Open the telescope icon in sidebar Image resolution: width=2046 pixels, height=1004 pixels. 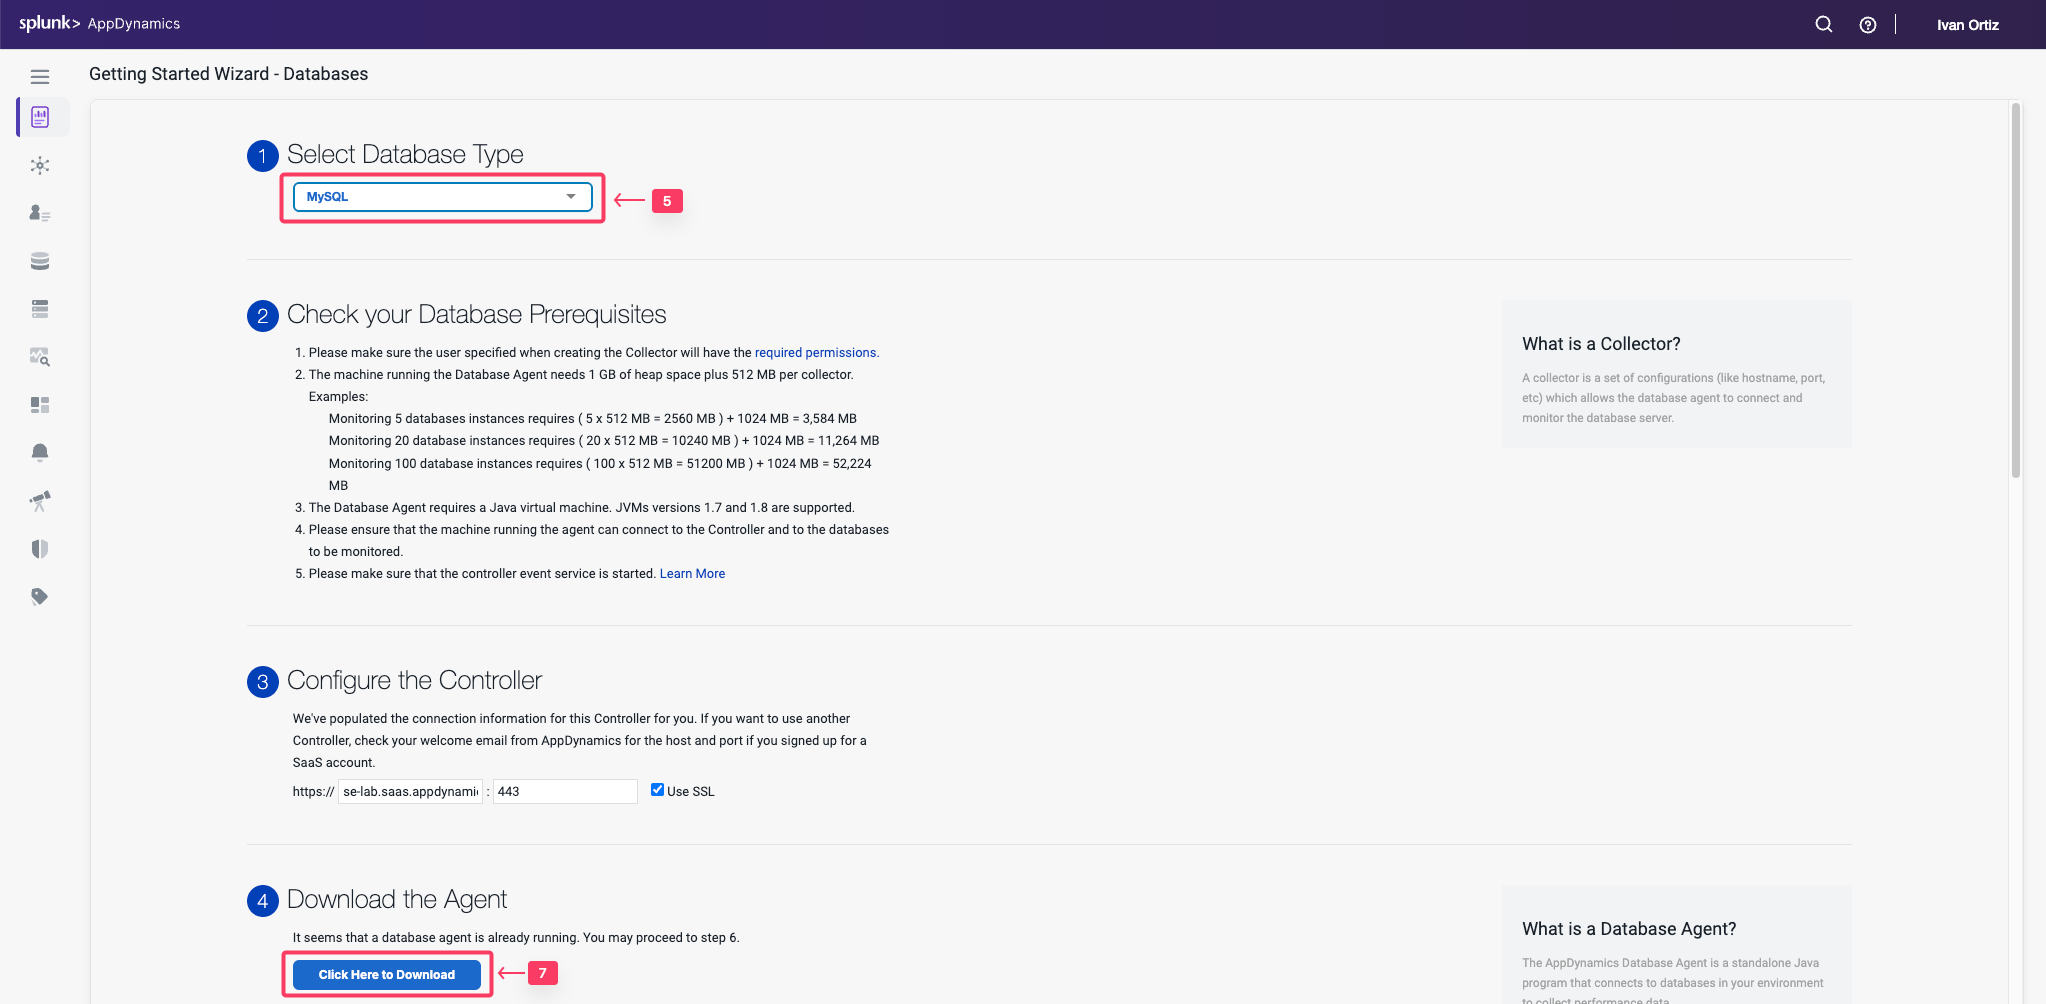pos(40,501)
